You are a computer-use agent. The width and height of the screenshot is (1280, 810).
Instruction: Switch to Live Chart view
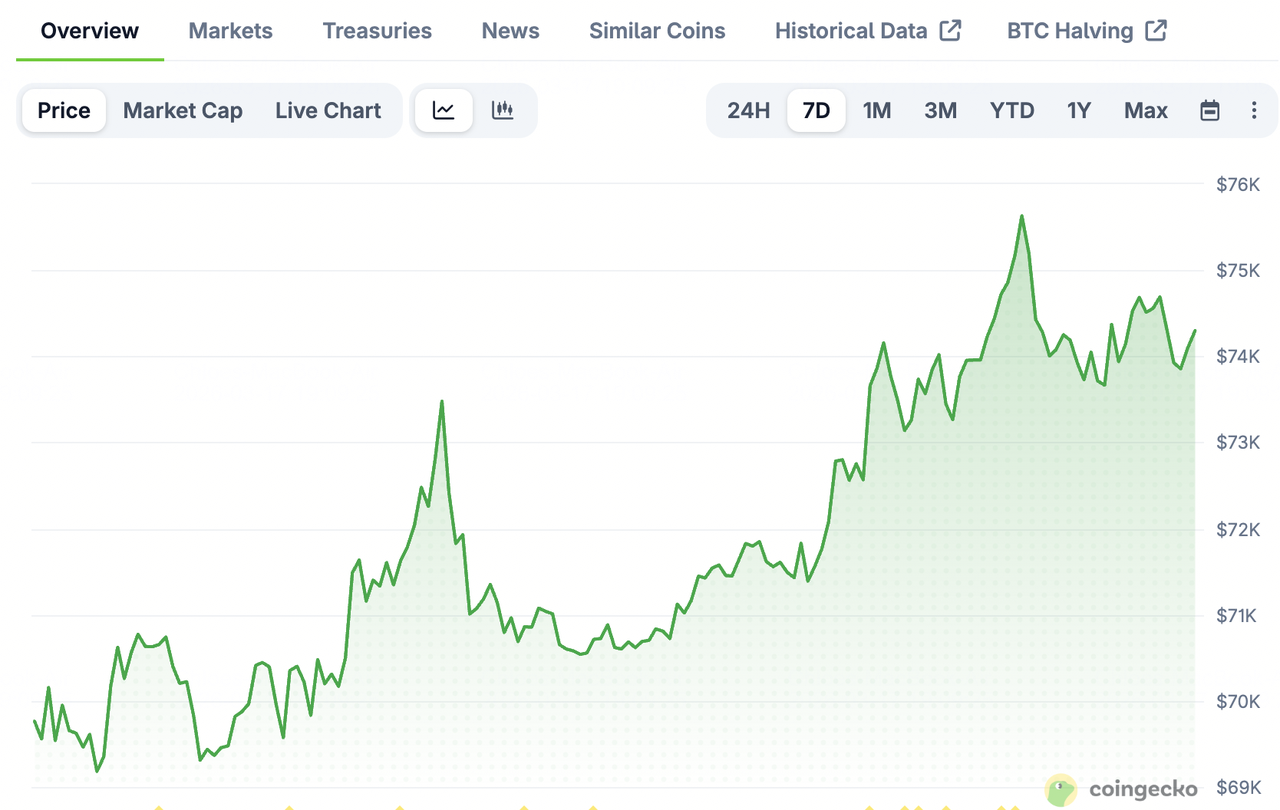click(x=328, y=110)
